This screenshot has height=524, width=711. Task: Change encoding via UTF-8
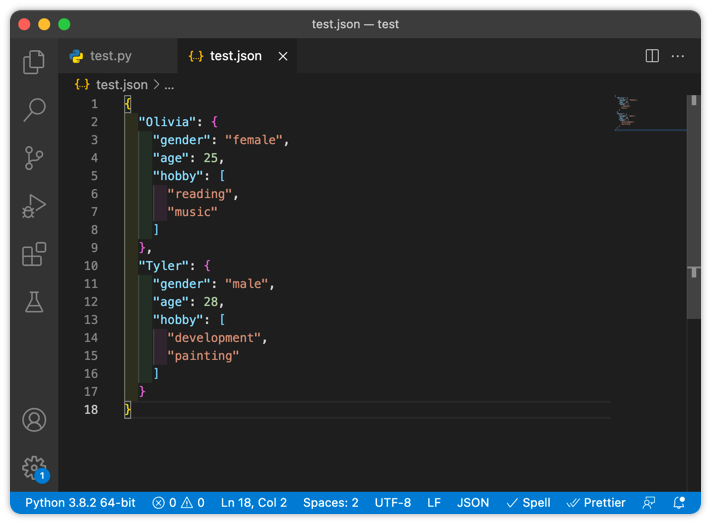coord(393,503)
